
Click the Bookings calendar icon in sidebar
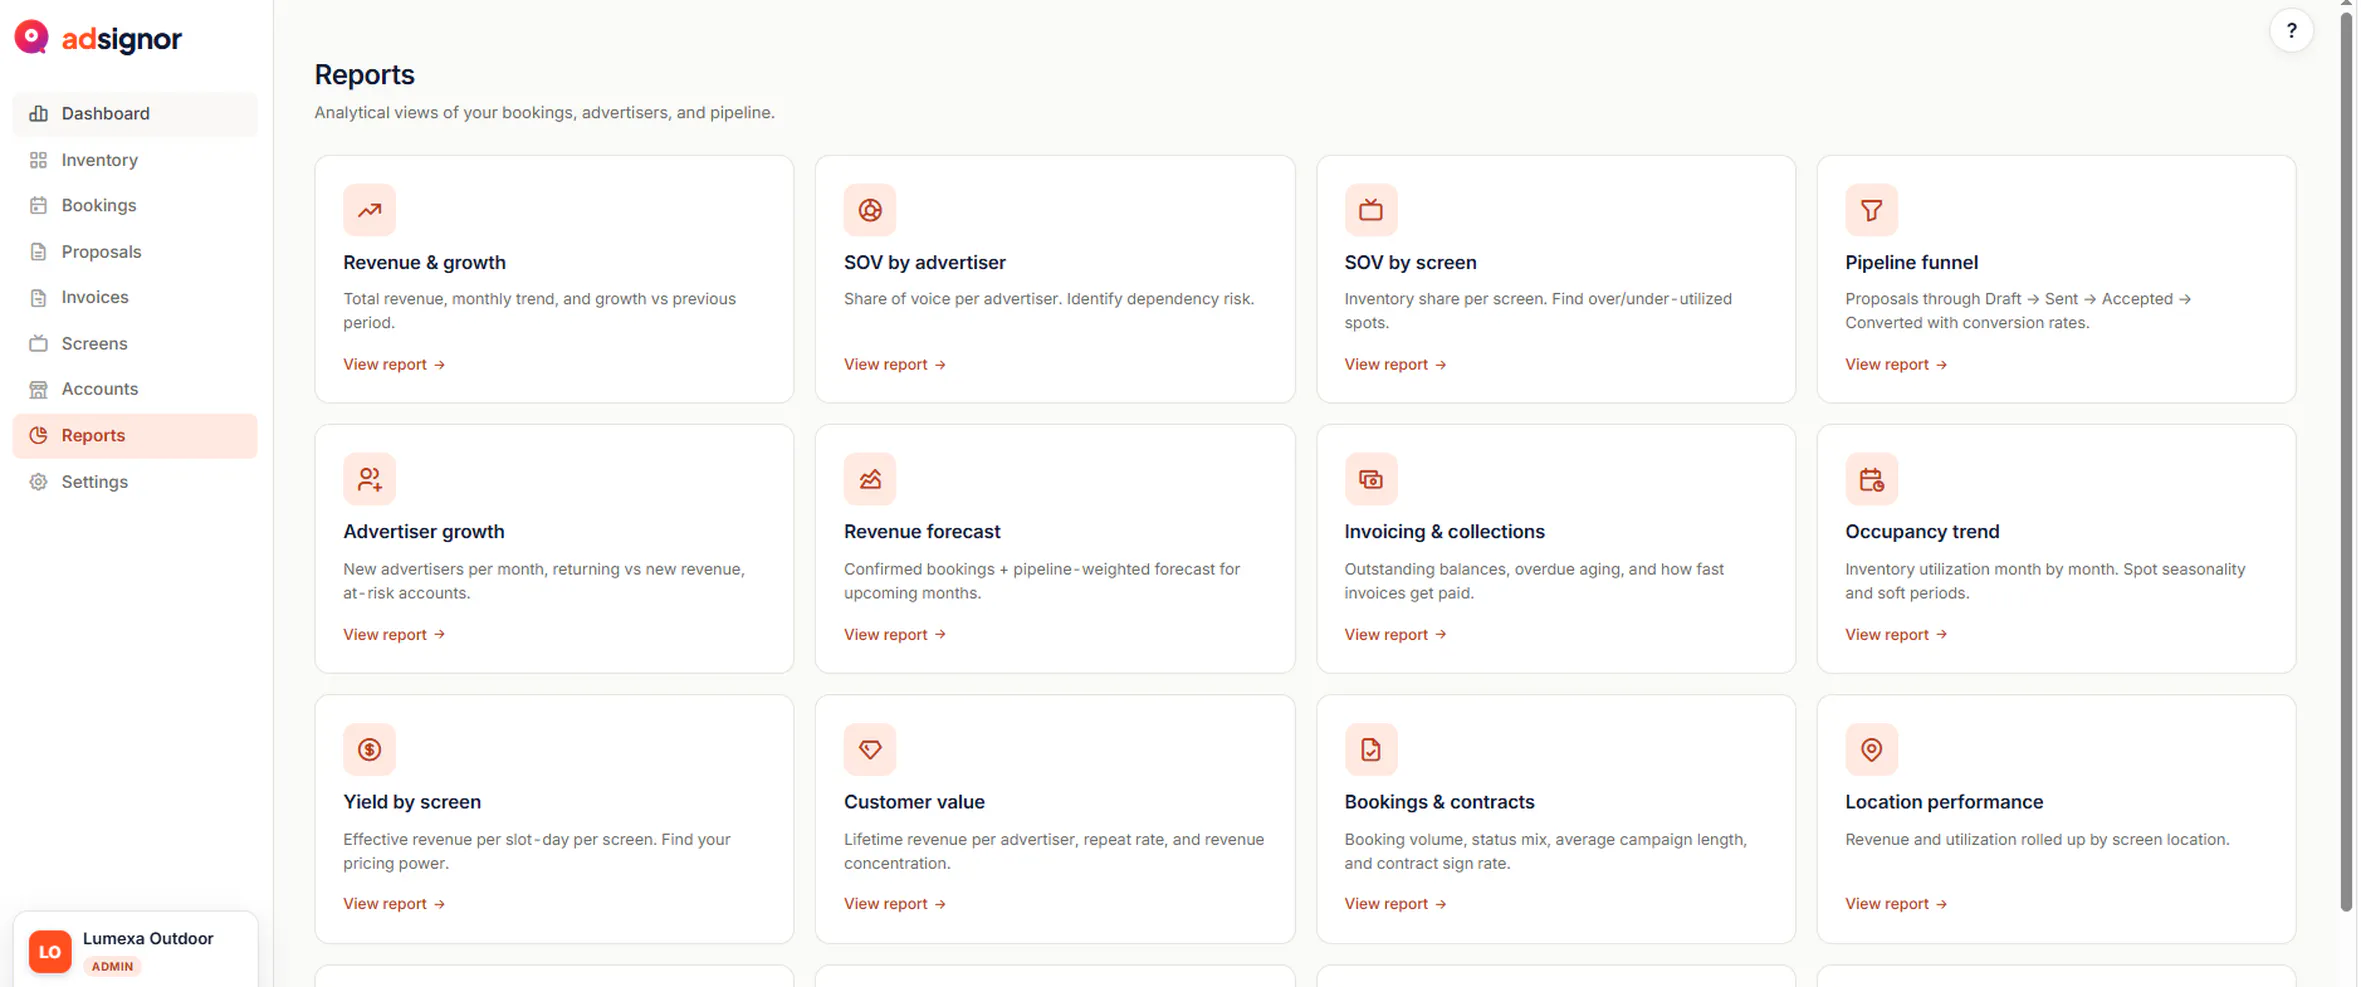click(38, 205)
